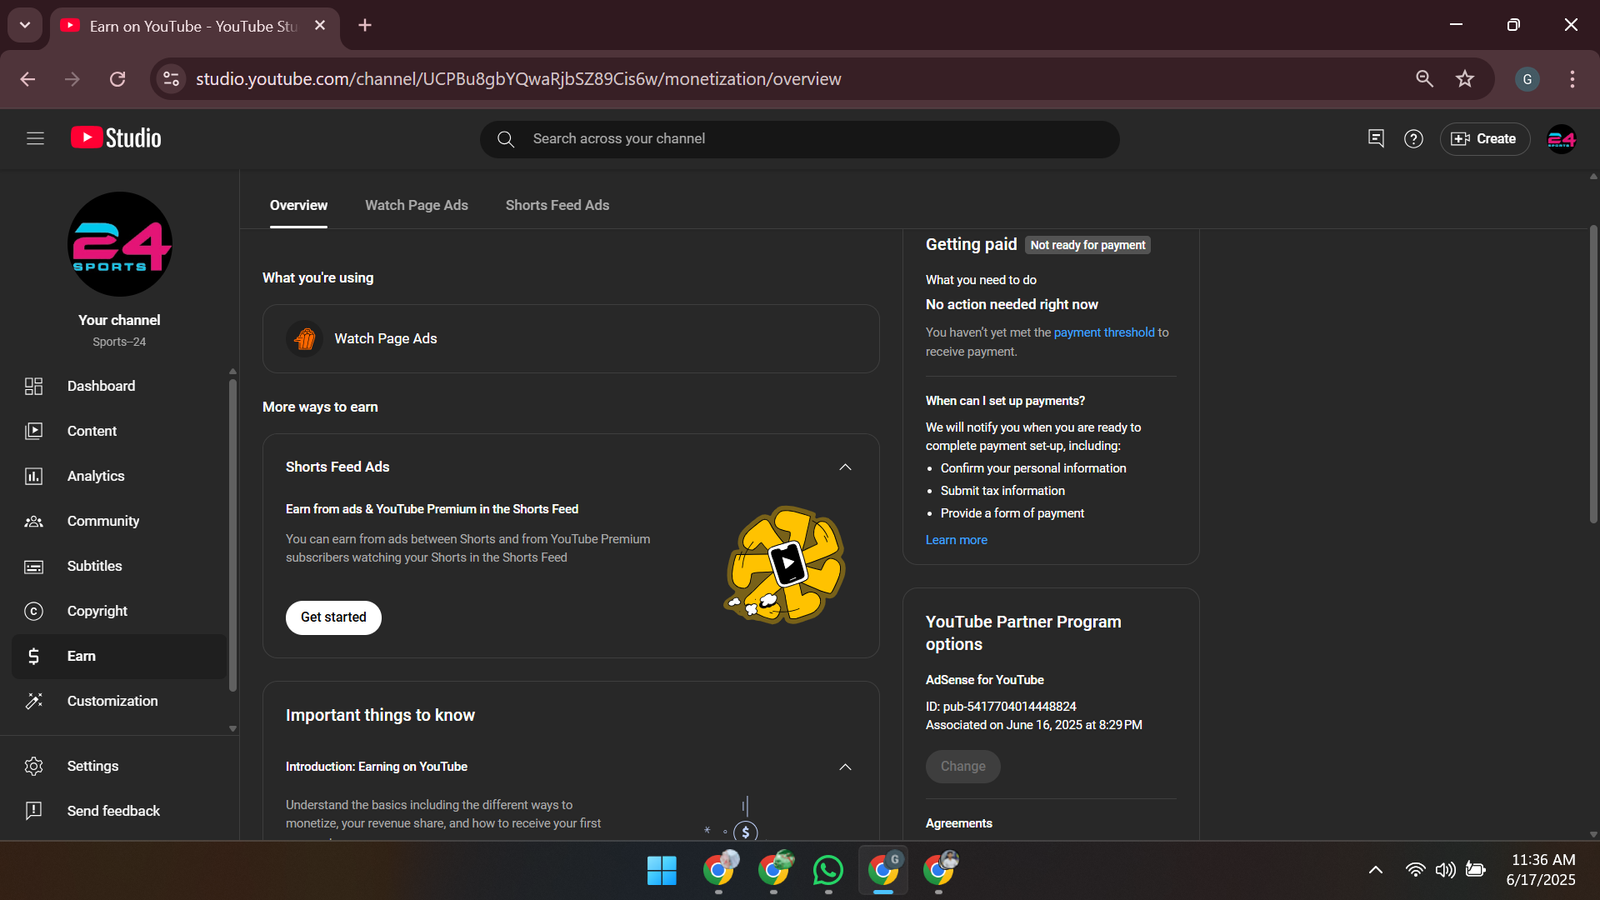Bookmark this page with star icon
The width and height of the screenshot is (1600, 900).
click(x=1465, y=79)
